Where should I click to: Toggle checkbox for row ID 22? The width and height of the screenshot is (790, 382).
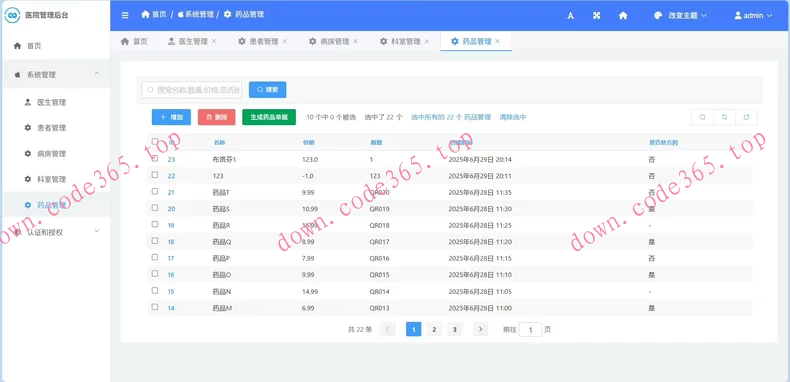pos(155,175)
